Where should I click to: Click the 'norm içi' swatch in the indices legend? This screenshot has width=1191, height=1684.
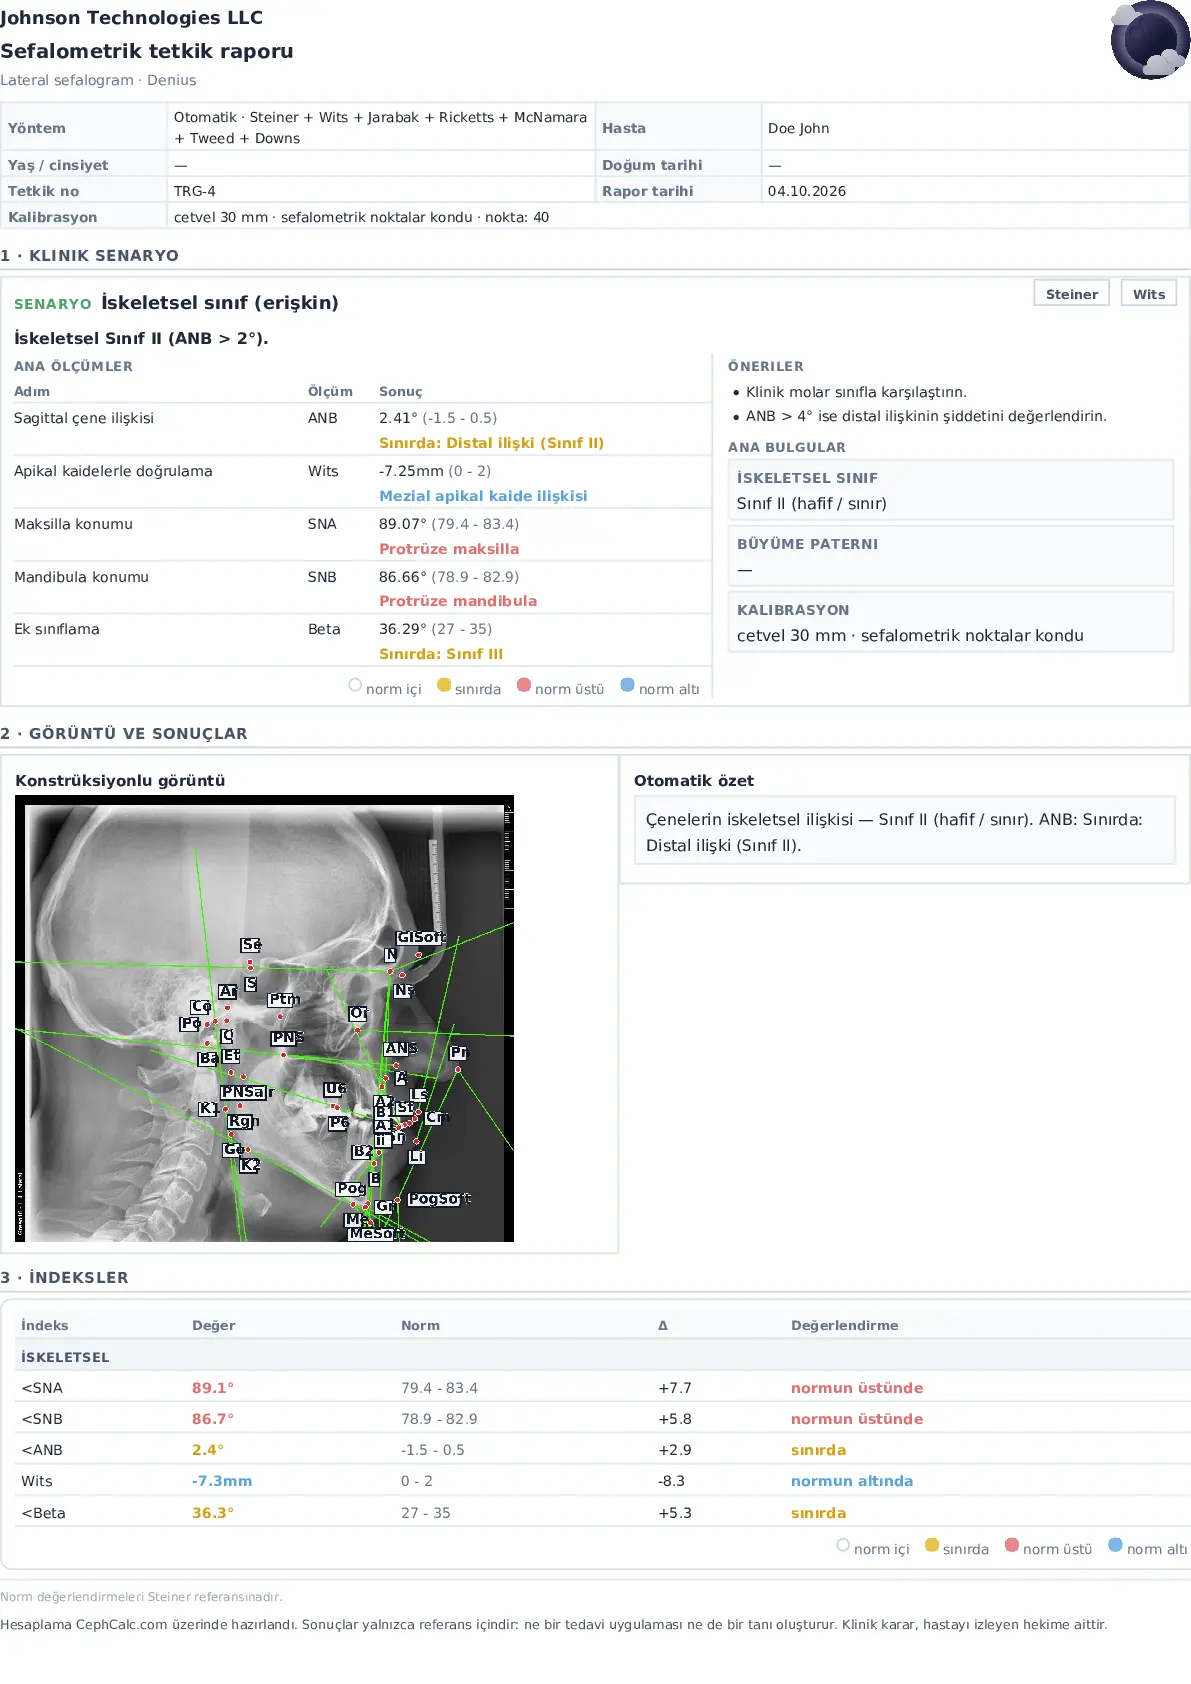click(x=843, y=1545)
